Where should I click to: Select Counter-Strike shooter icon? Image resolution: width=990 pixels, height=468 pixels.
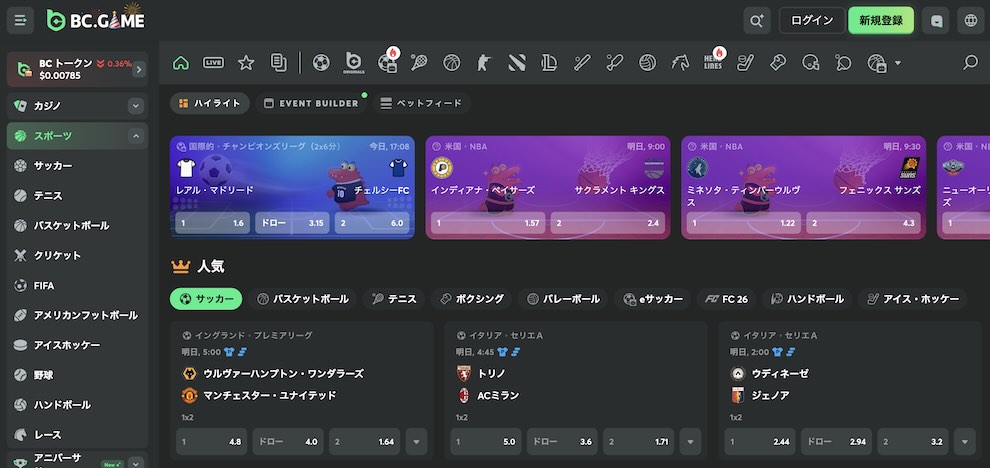pos(484,63)
